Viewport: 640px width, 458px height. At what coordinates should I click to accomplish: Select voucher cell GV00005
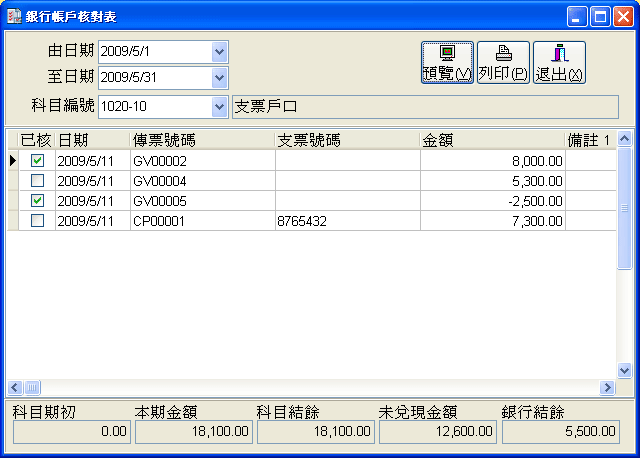pos(202,201)
